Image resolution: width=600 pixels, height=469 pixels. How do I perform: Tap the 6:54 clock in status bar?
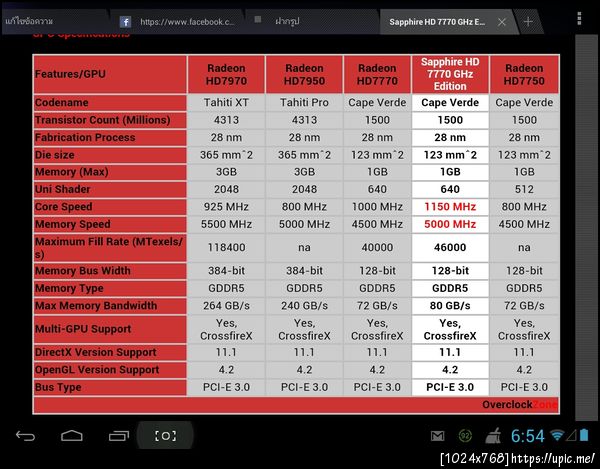[x=528, y=436]
